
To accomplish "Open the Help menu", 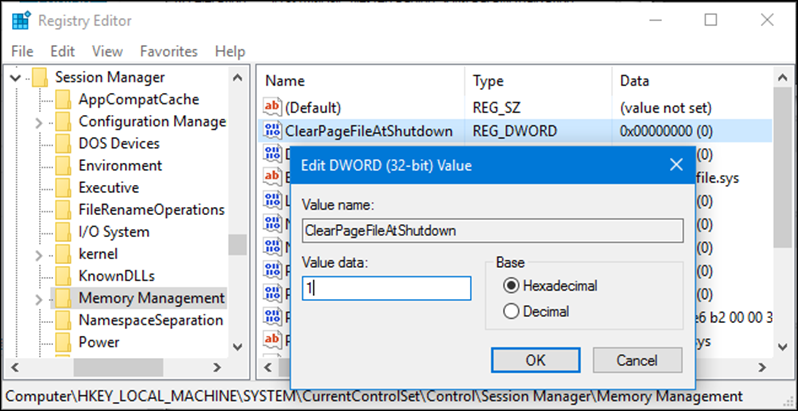I will pyautogui.click(x=230, y=51).
